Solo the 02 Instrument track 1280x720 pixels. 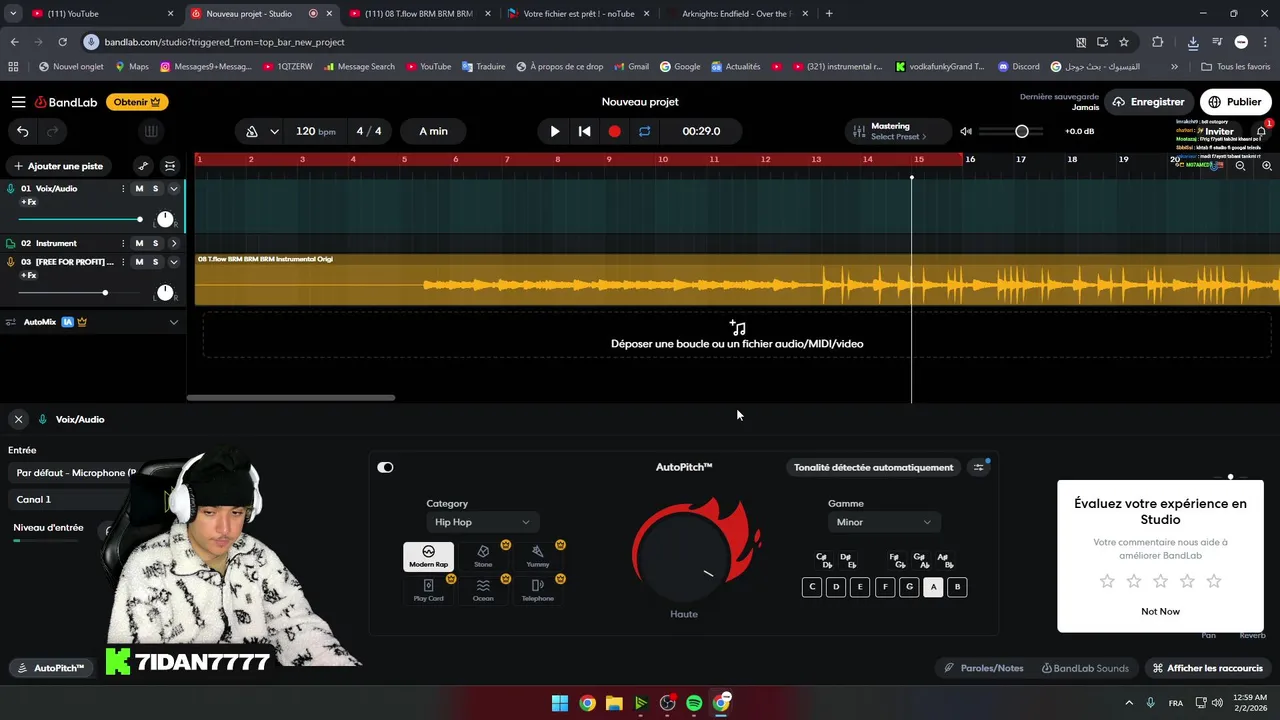(155, 243)
